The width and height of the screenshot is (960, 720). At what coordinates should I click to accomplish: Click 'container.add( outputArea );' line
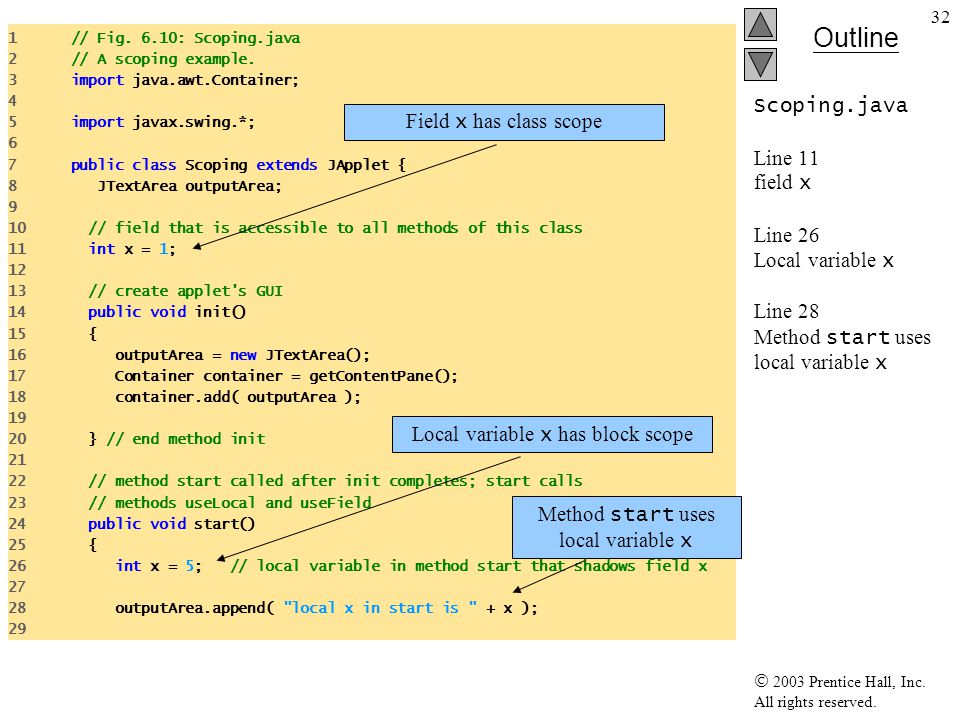(x=238, y=397)
